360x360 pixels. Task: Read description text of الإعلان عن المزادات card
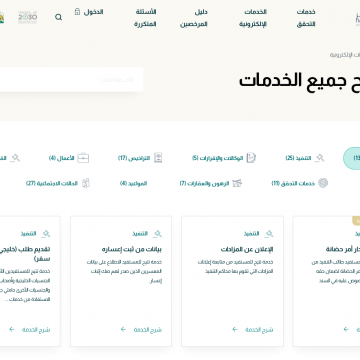(x=235, y=267)
